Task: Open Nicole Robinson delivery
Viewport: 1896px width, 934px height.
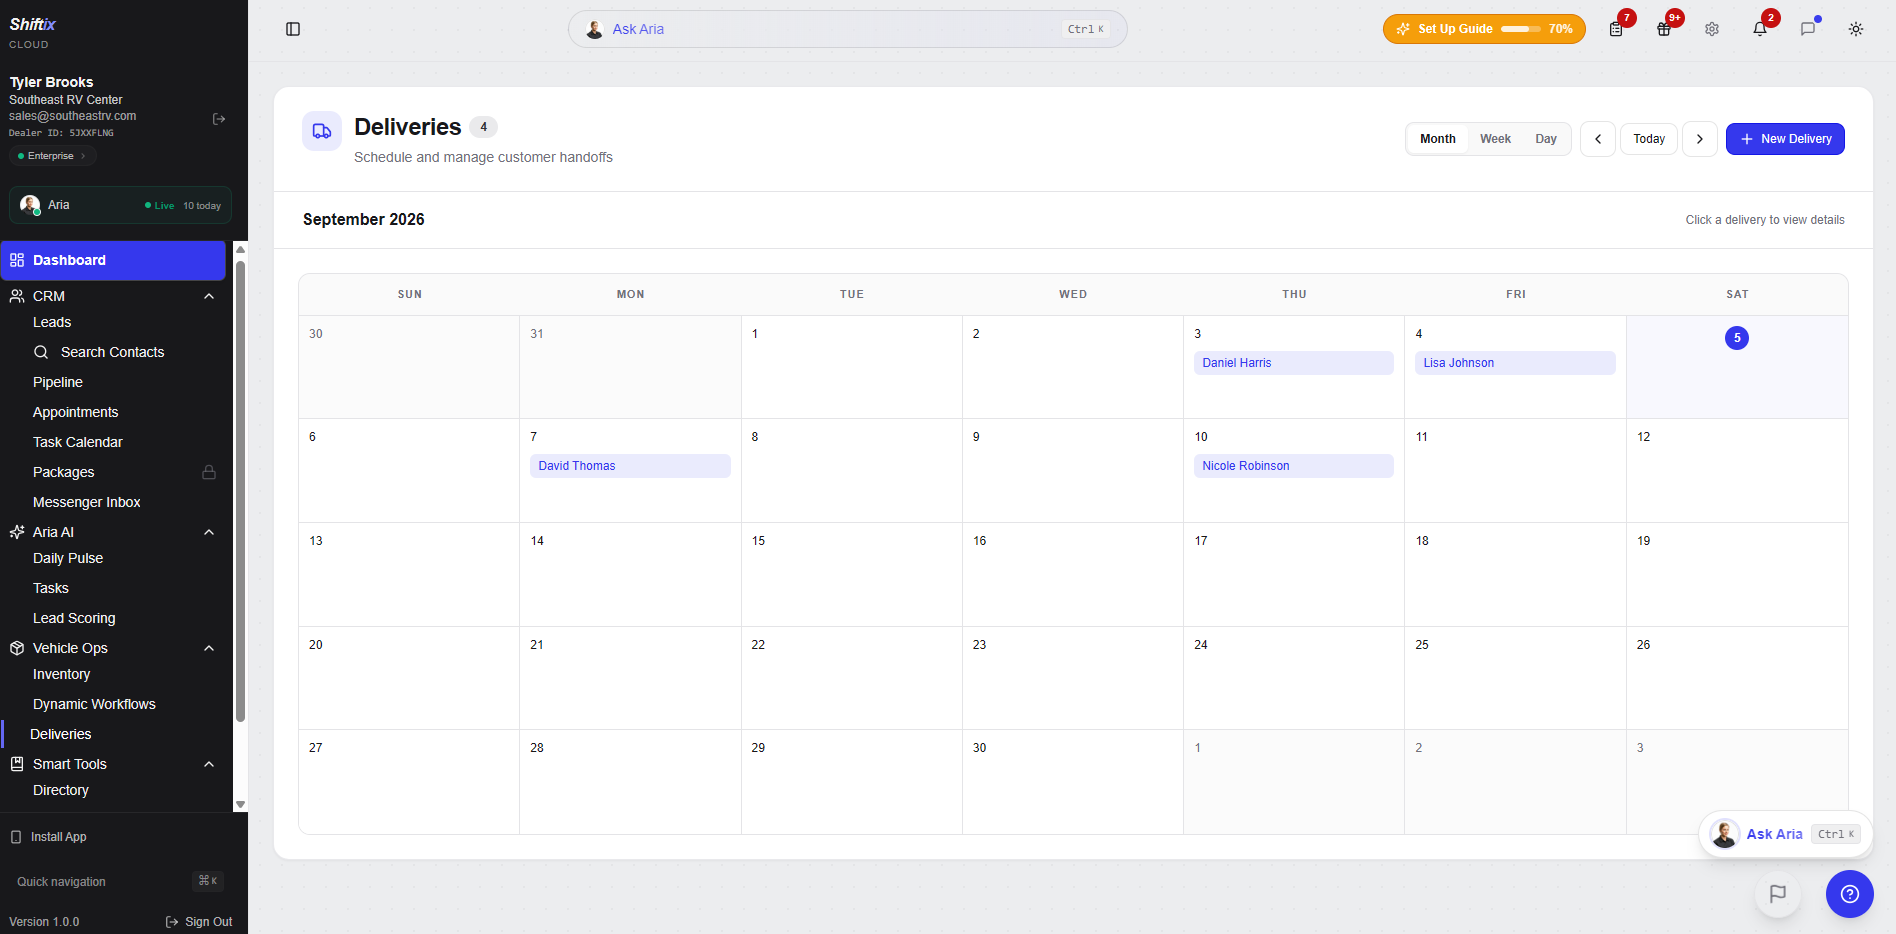Action: pos(1293,466)
